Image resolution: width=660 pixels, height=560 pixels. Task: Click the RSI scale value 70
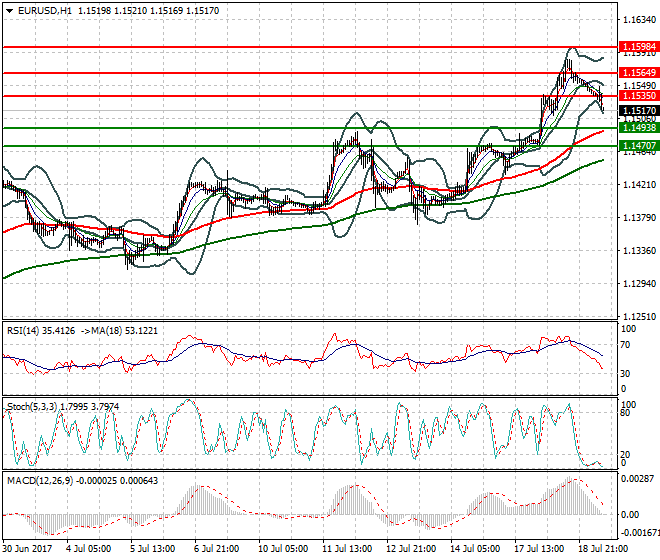pos(626,345)
